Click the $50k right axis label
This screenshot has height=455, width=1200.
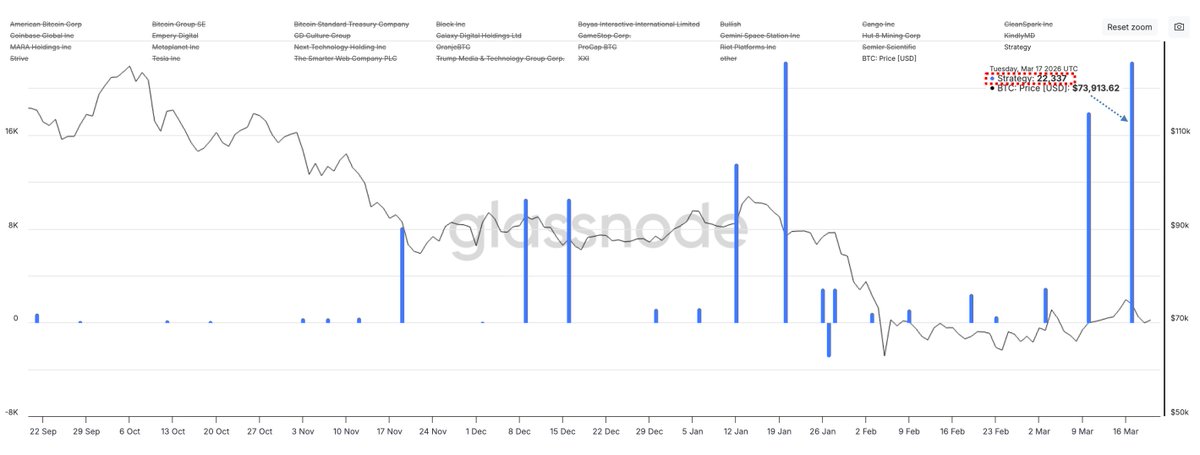[x=1178, y=412]
